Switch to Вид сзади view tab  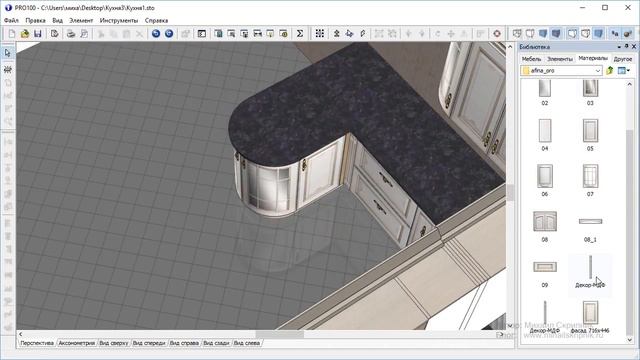tap(216, 343)
